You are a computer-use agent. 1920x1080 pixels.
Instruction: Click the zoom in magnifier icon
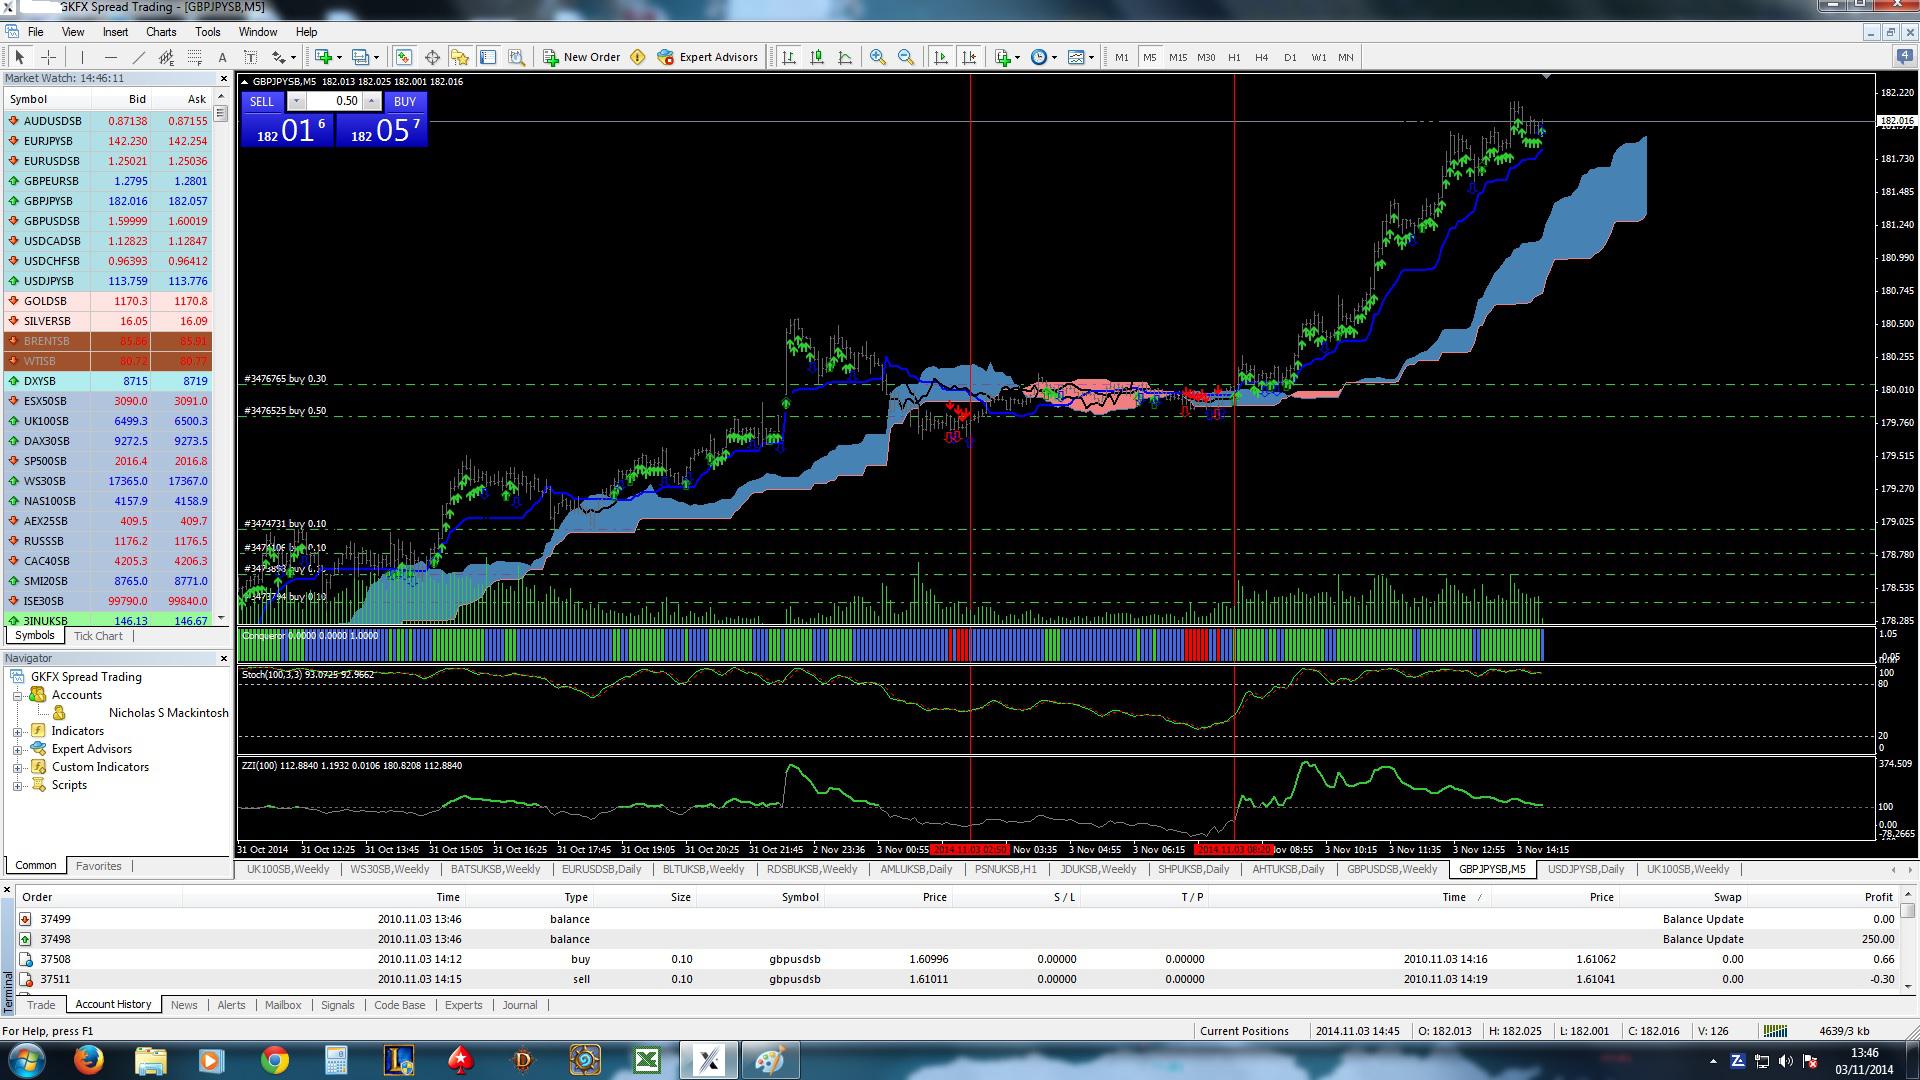click(x=877, y=57)
